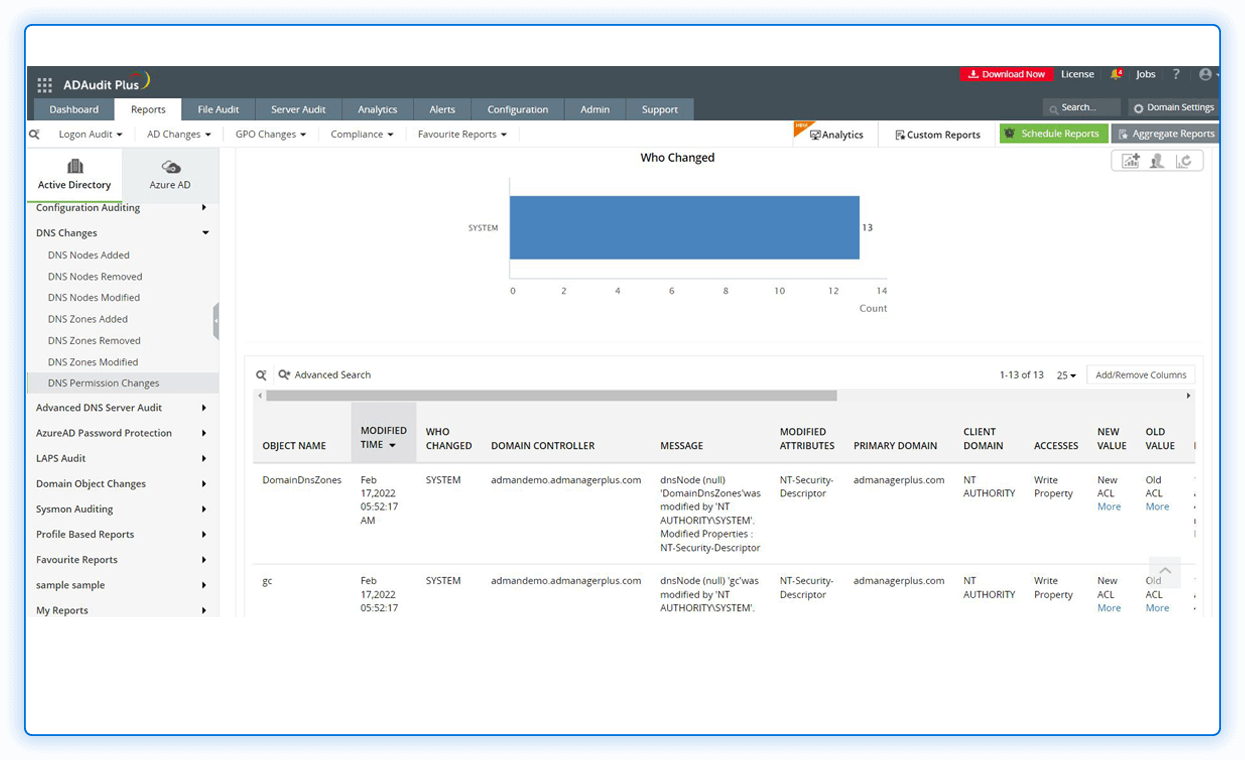The width and height of the screenshot is (1245, 760).
Task: Switch to the Configuration tab
Action: point(517,109)
